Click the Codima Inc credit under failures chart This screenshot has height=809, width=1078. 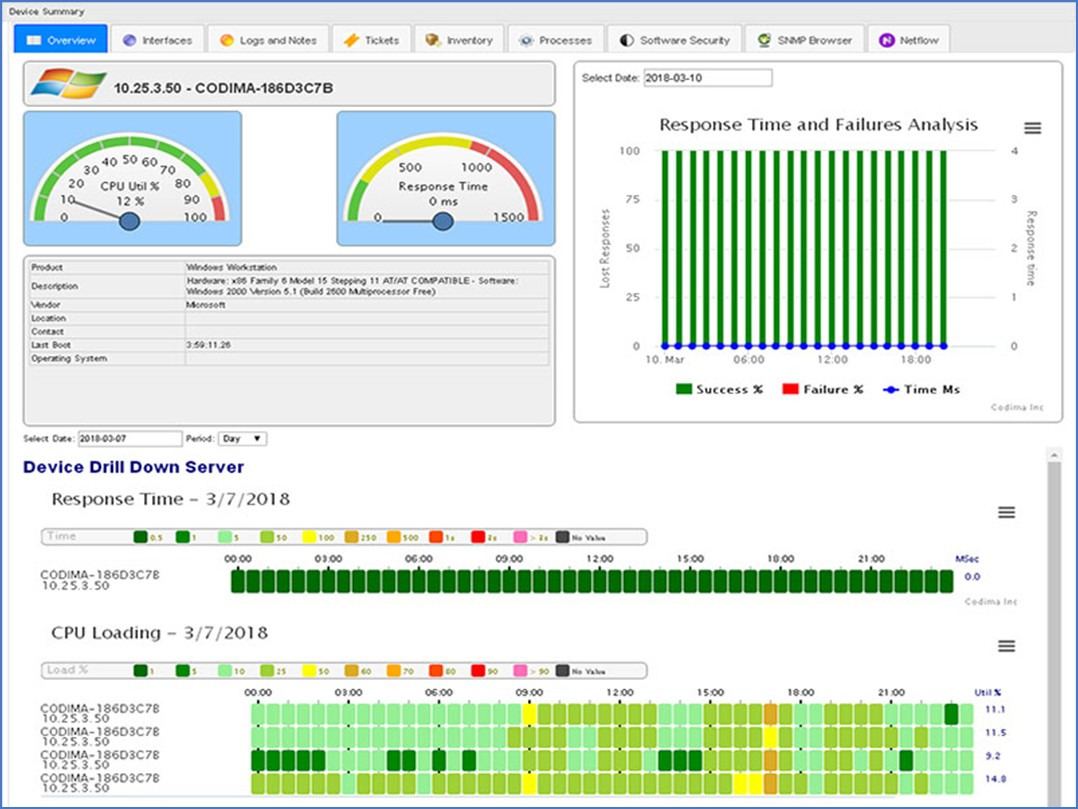(1017, 408)
